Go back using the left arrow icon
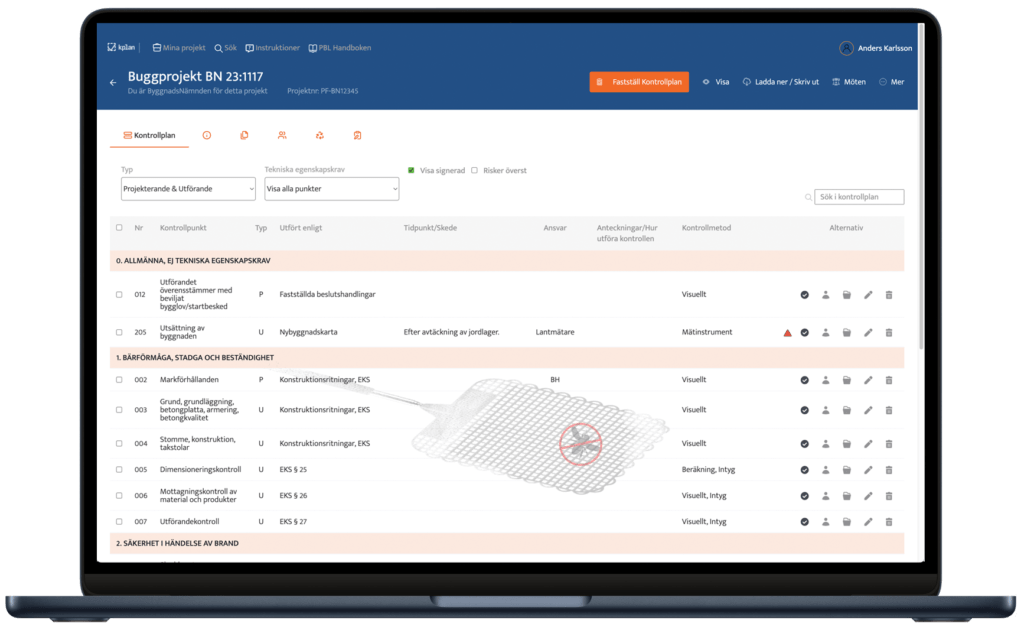This screenshot has width=1024, height=630. tap(113, 82)
